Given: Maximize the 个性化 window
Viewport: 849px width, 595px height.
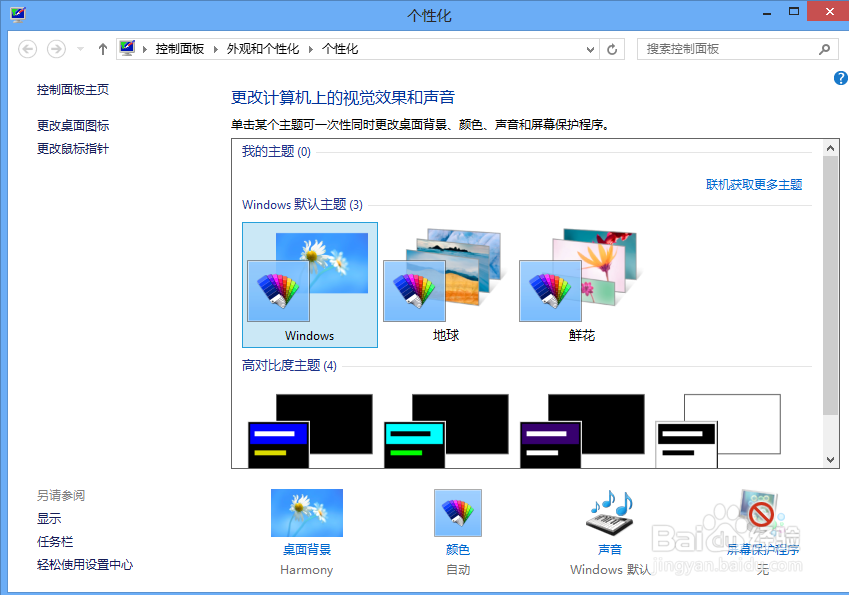Looking at the screenshot, I should pyautogui.click(x=794, y=11).
